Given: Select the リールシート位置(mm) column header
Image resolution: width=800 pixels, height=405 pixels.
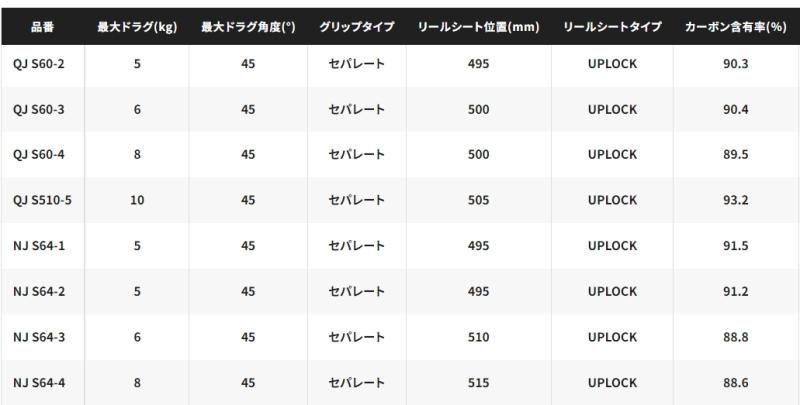Looking at the screenshot, I should (478, 26).
